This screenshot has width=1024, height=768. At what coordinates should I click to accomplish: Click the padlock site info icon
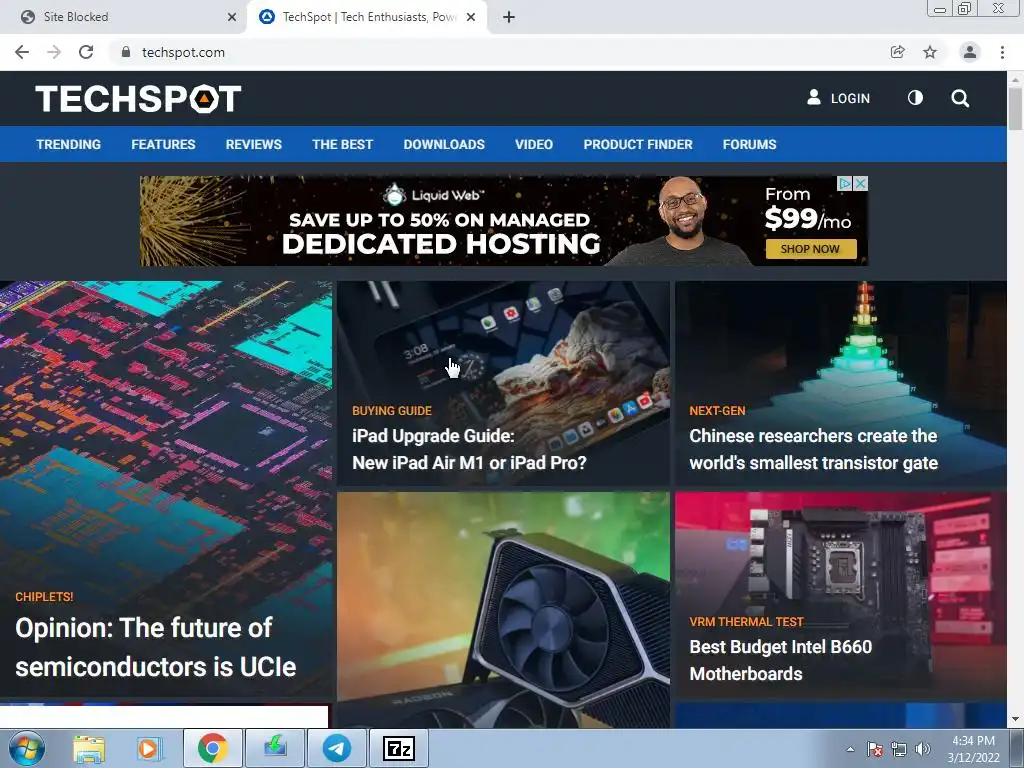pos(126,52)
